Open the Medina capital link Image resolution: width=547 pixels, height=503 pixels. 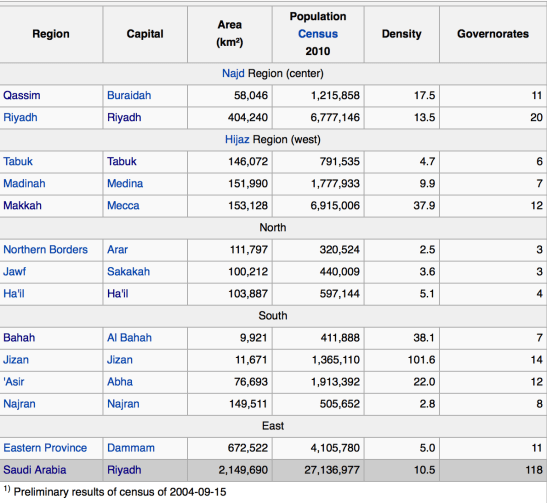(125, 183)
